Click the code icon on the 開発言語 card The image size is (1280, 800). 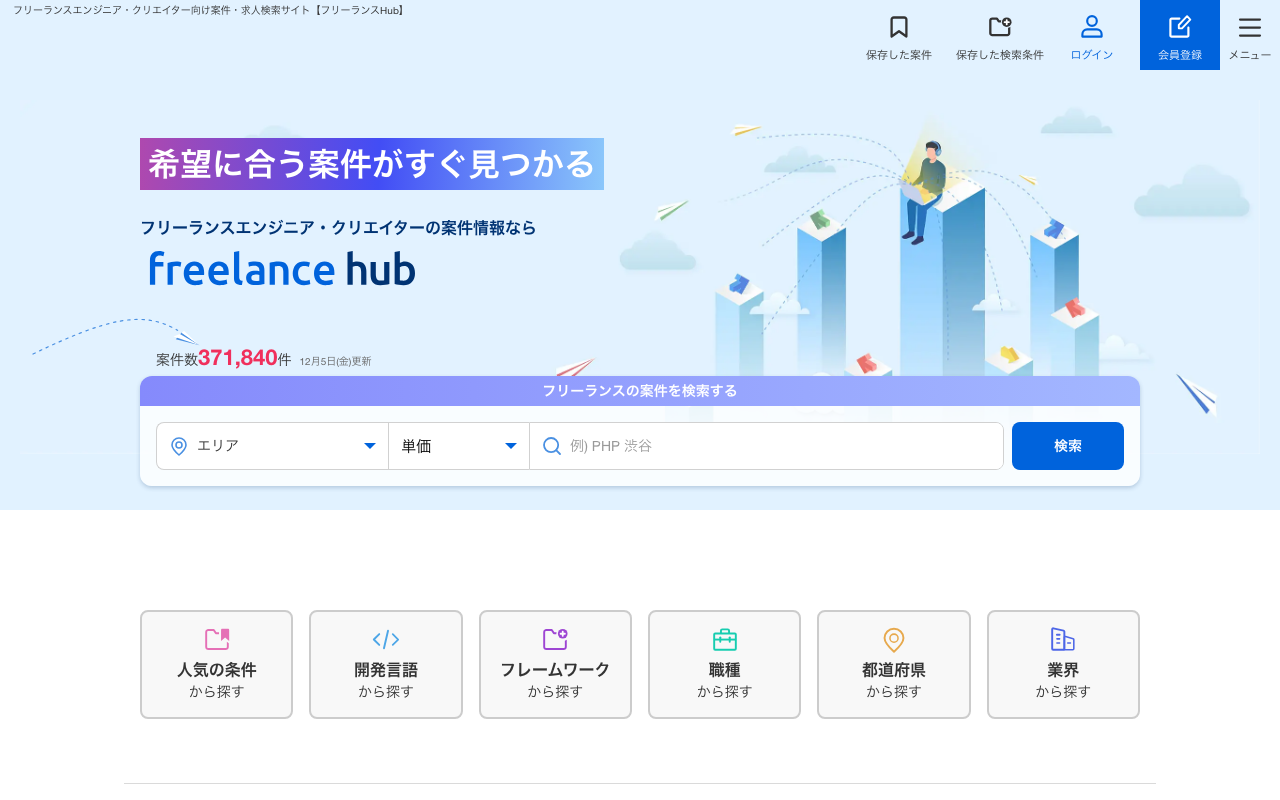coord(385,639)
